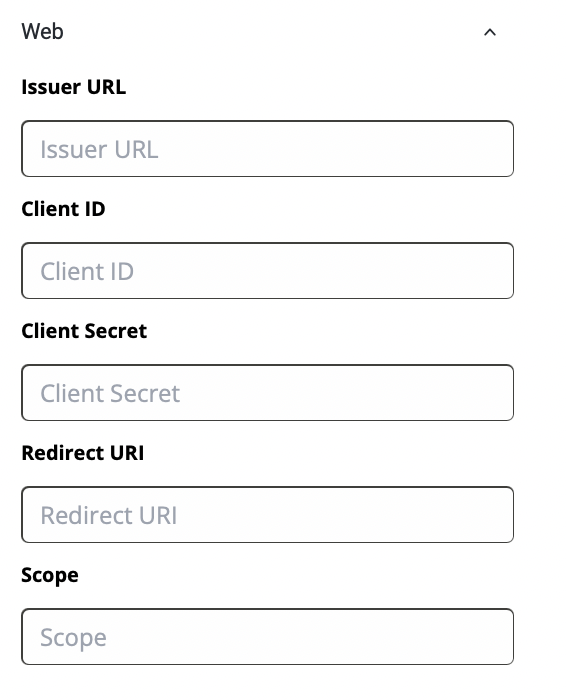
Task: Hide the Web settings using the up-arrow icon
Action: (x=490, y=32)
